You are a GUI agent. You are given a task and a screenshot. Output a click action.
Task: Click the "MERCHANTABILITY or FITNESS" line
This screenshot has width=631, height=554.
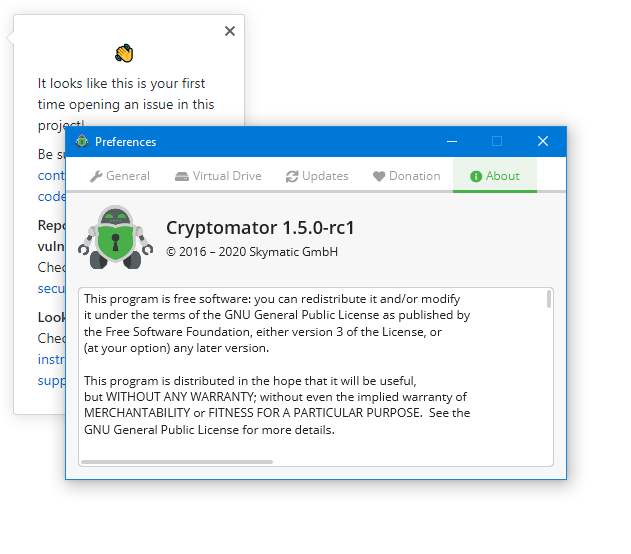click(277, 413)
